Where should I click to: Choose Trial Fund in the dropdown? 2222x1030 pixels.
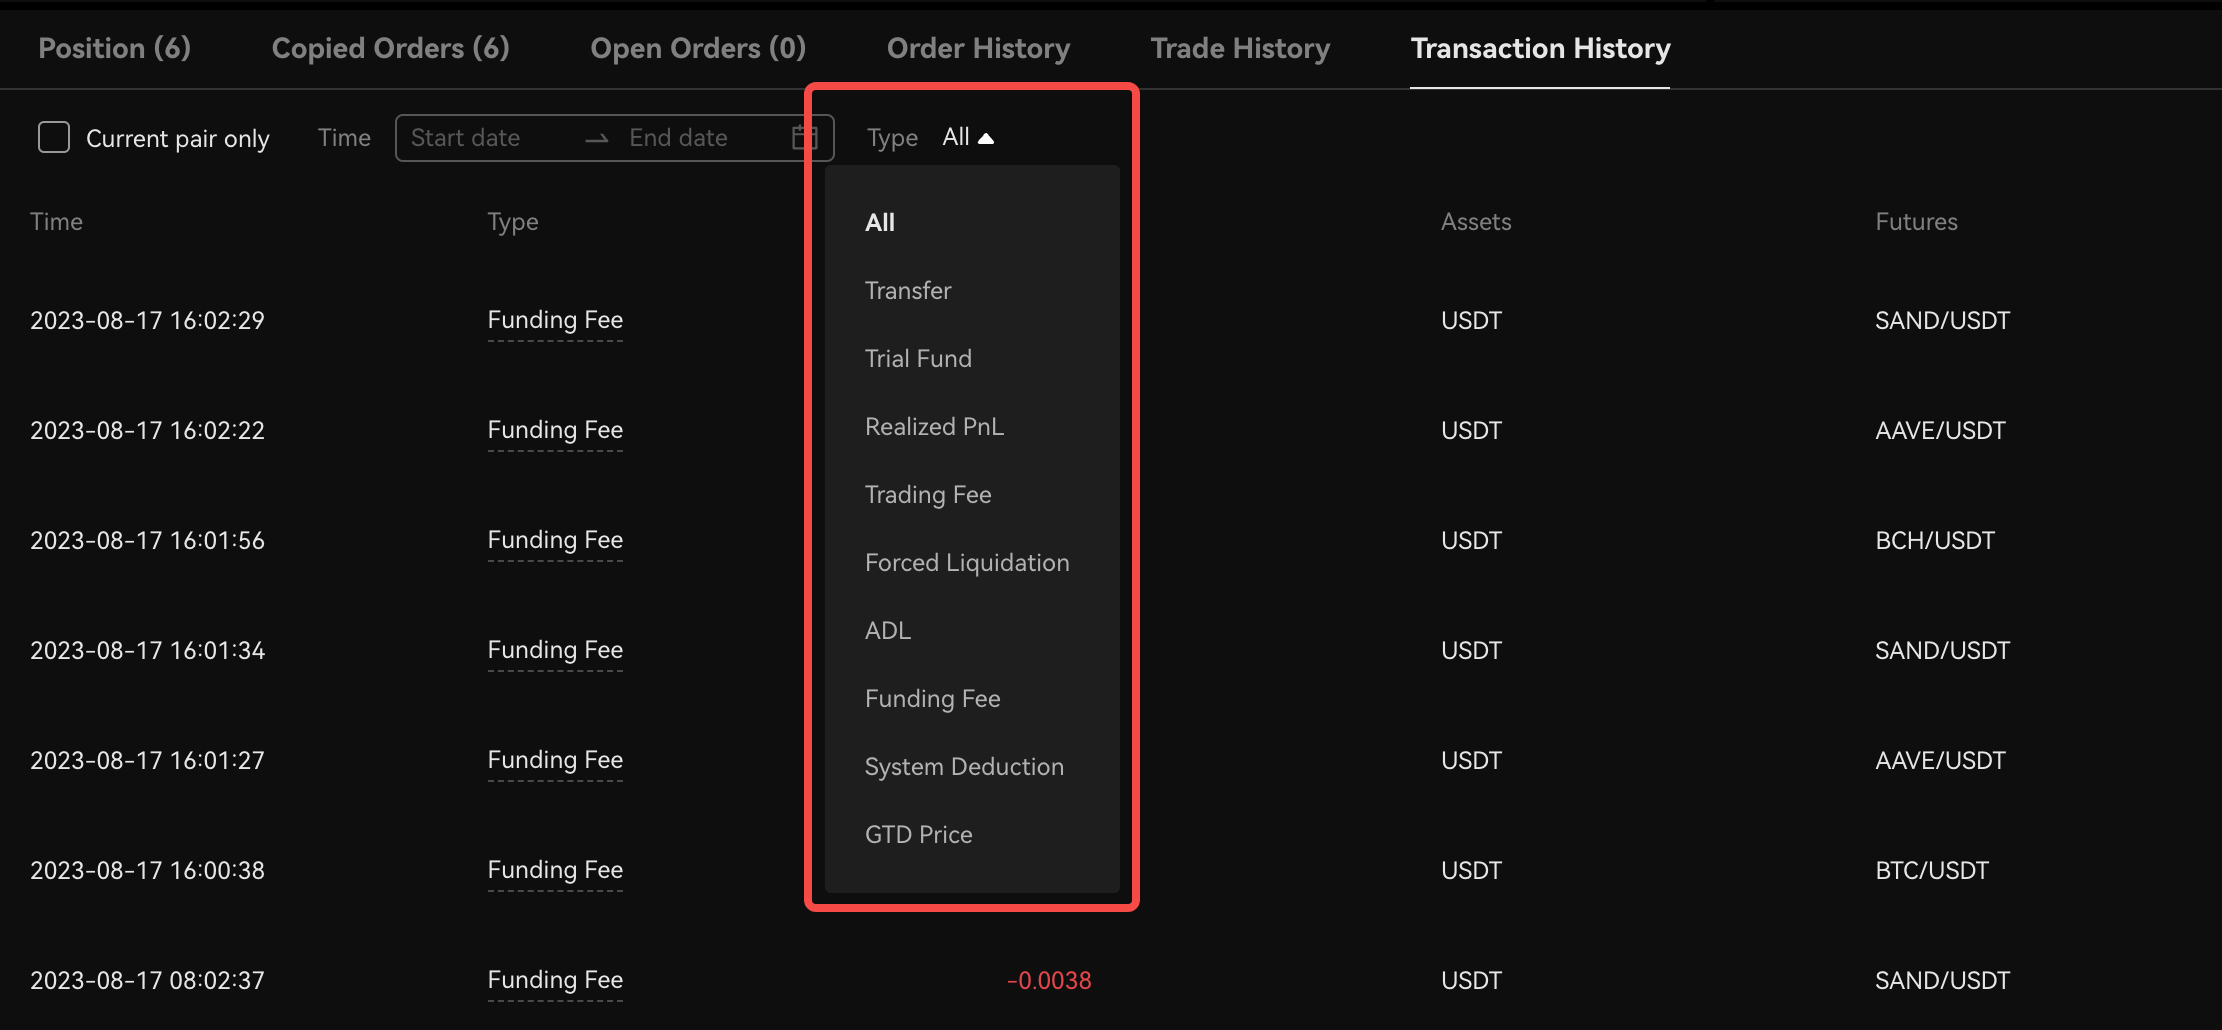pyautogui.click(x=918, y=359)
